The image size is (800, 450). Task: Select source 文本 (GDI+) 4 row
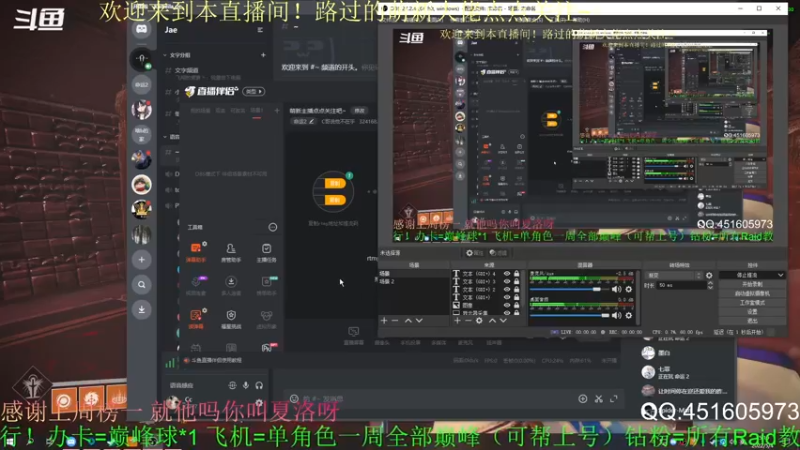[487, 273]
